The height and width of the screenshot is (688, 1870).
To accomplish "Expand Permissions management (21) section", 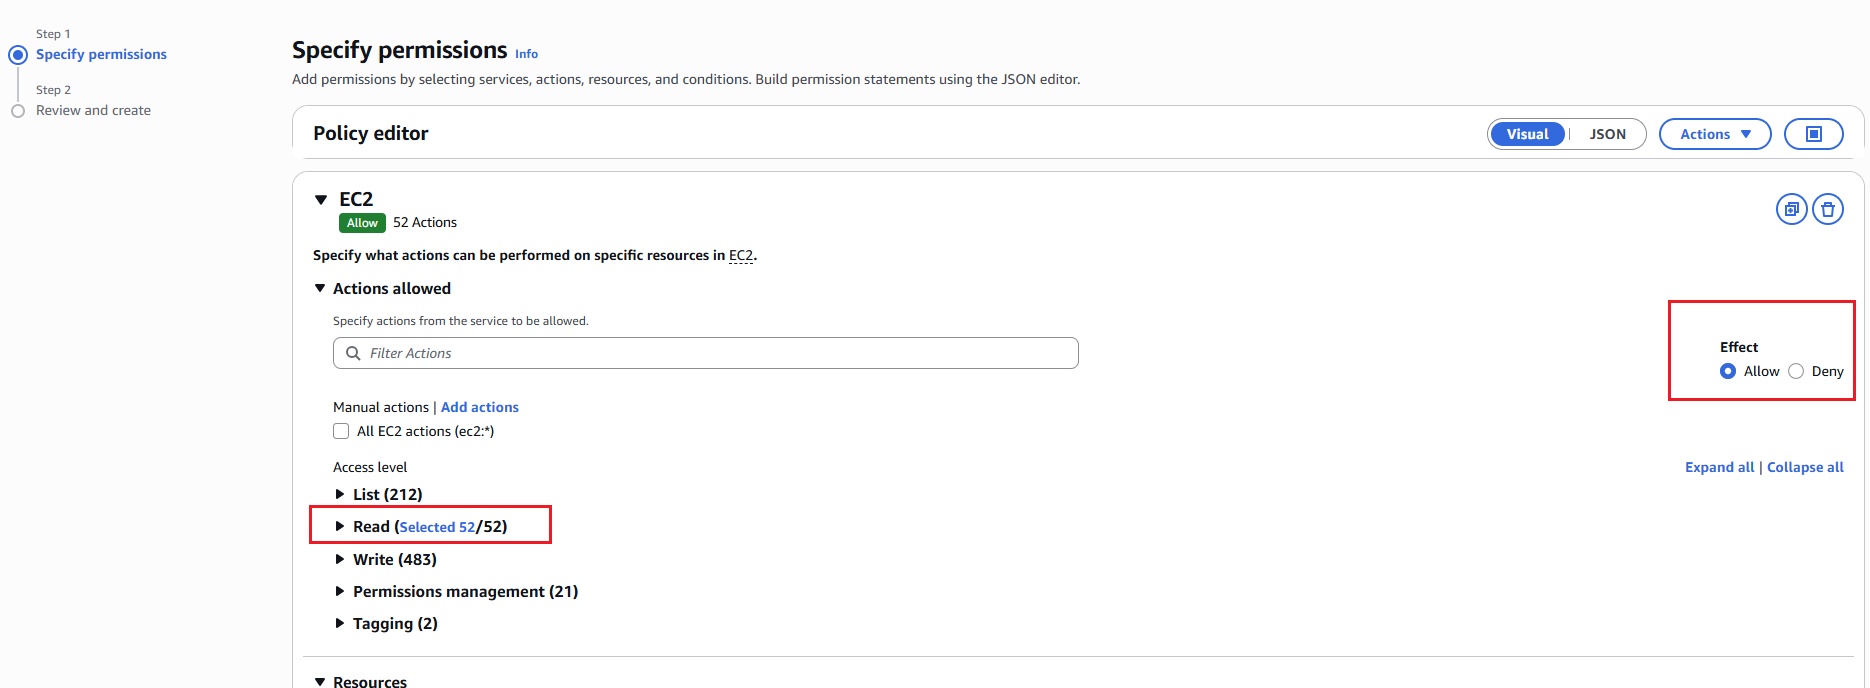I will [x=340, y=591].
